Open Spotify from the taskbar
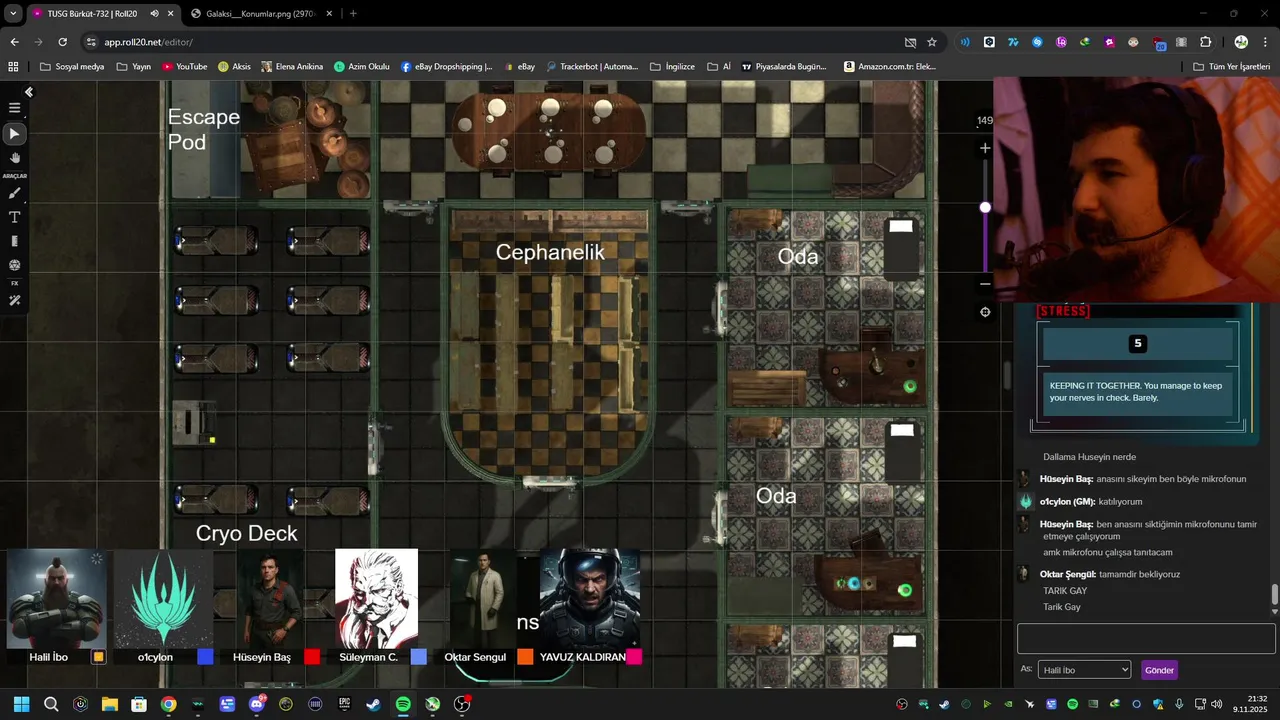Screen dimensions: 1280x720 [403, 704]
